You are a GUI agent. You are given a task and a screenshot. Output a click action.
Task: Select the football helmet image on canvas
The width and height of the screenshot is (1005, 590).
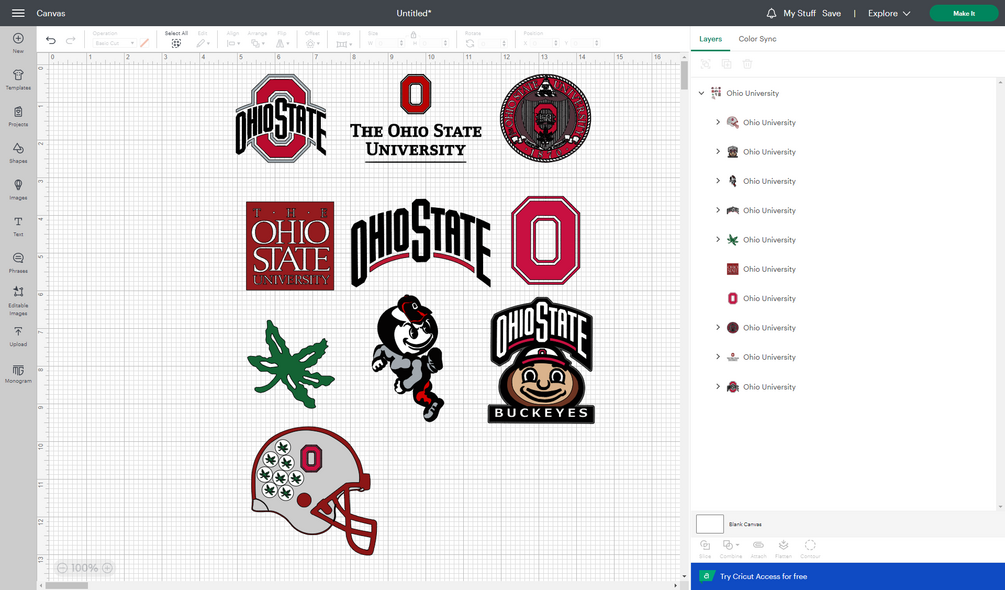pos(314,490)
